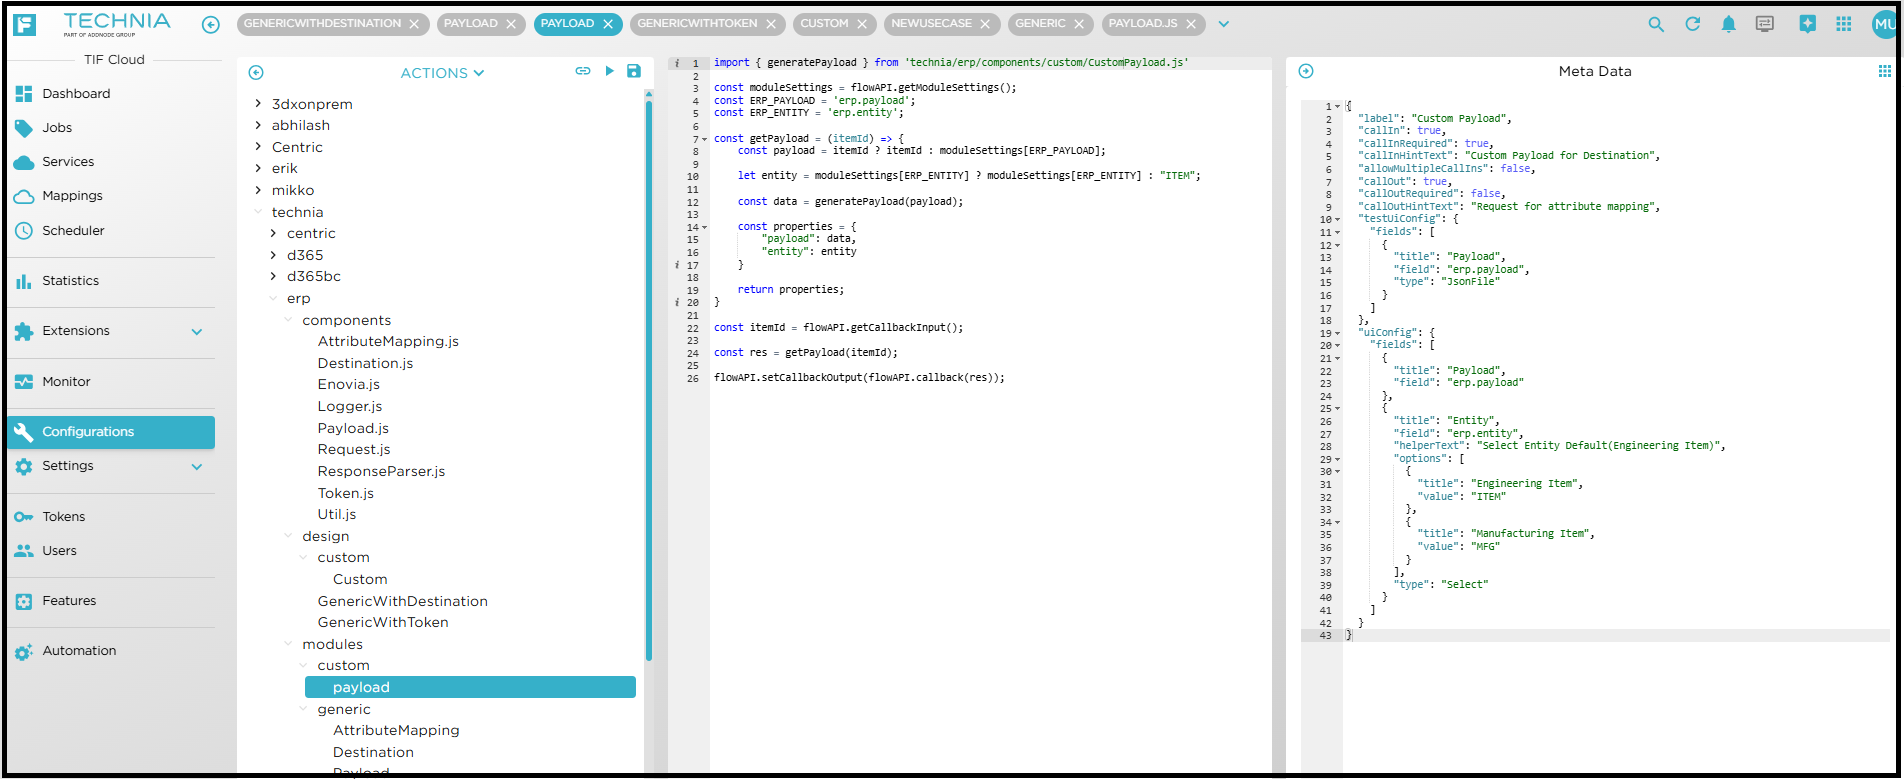Run the script with the play icon
The height and width of the screenshot is (779, 1904).
click(609, 71)
